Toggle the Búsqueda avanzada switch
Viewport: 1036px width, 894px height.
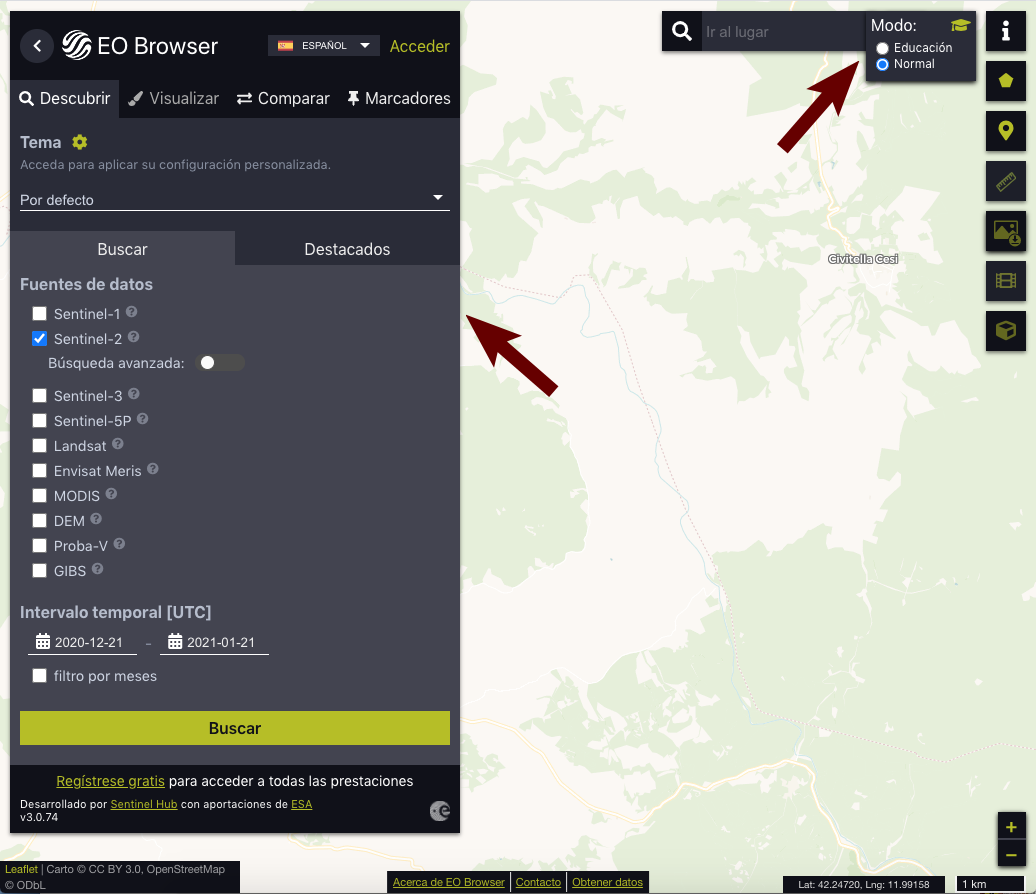(x=220, y=363)
